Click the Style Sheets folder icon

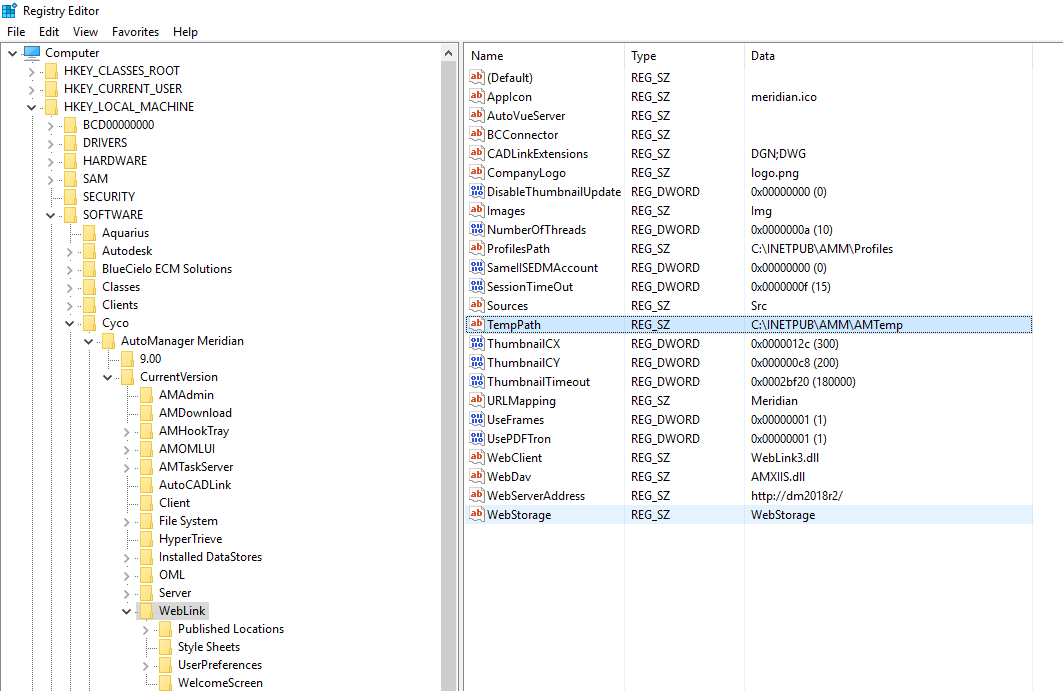165,647
